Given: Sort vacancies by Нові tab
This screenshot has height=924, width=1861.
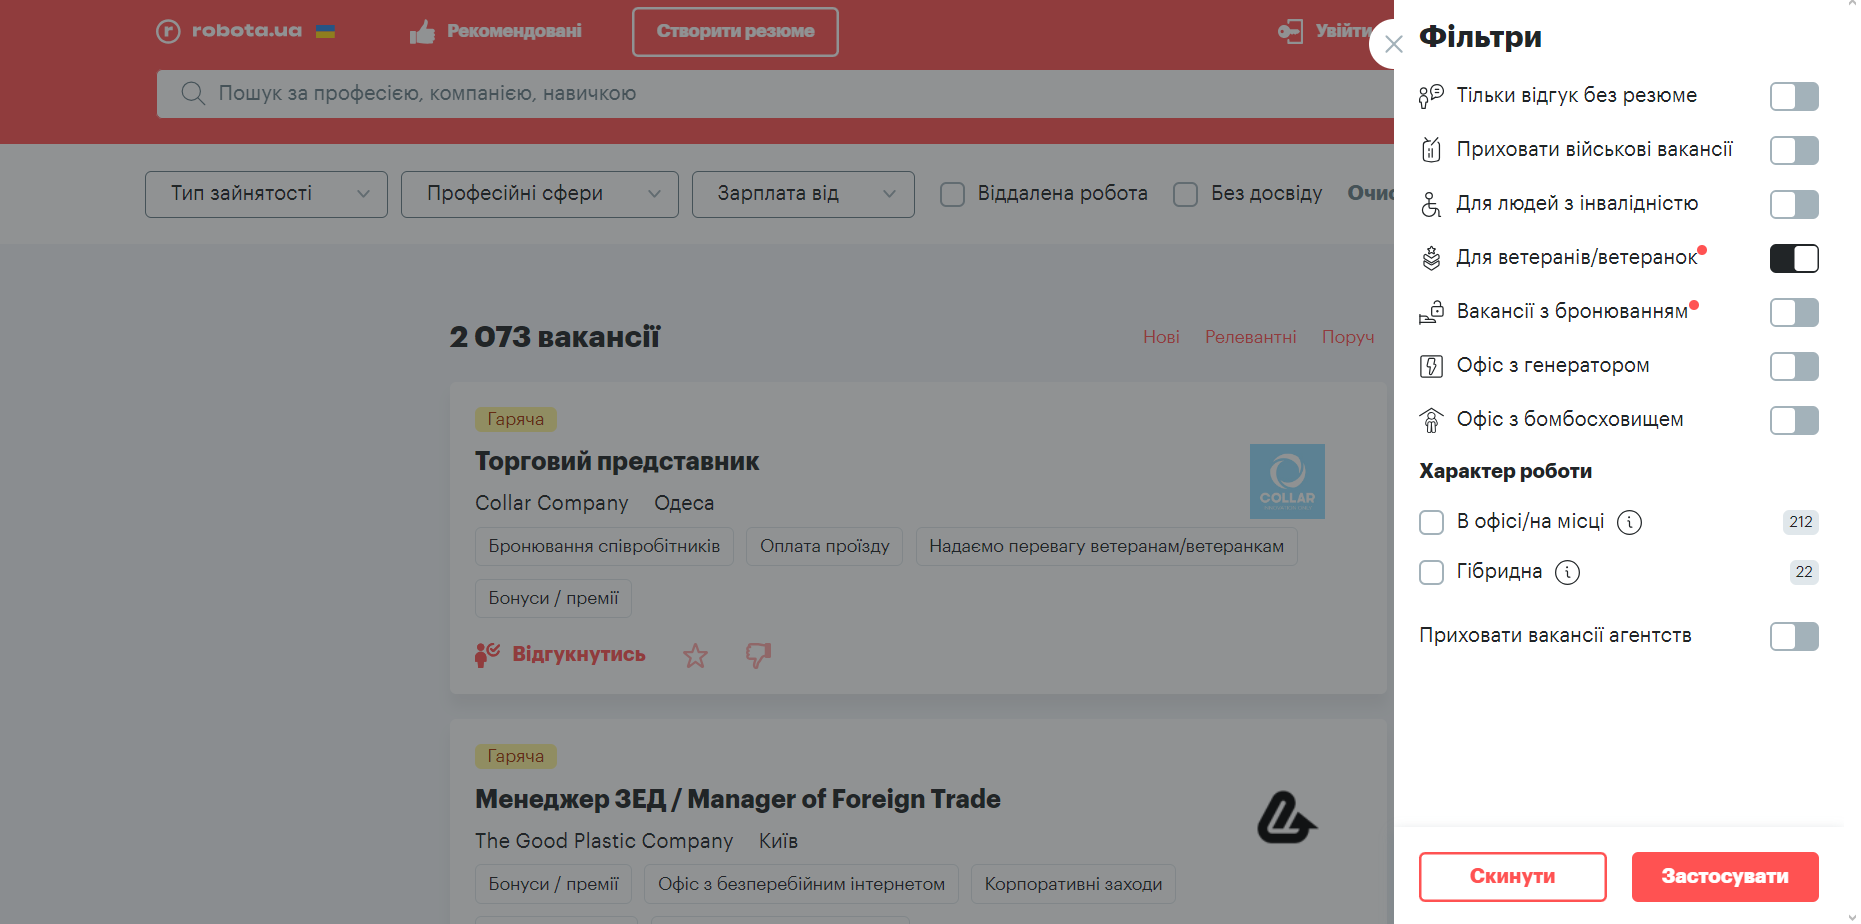Looking at the screenshot, I should click(1161, 337).
